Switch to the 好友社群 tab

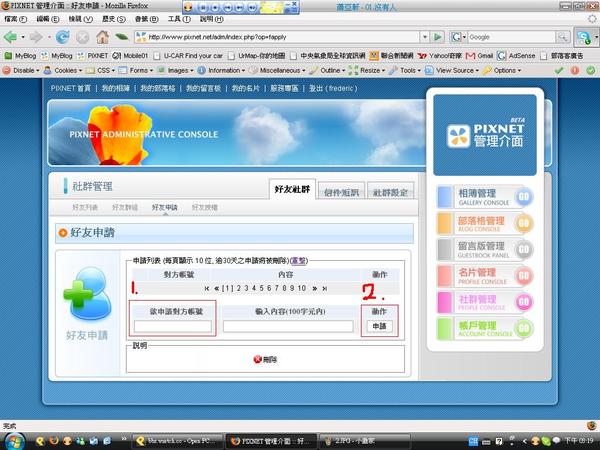coord(292,189)
